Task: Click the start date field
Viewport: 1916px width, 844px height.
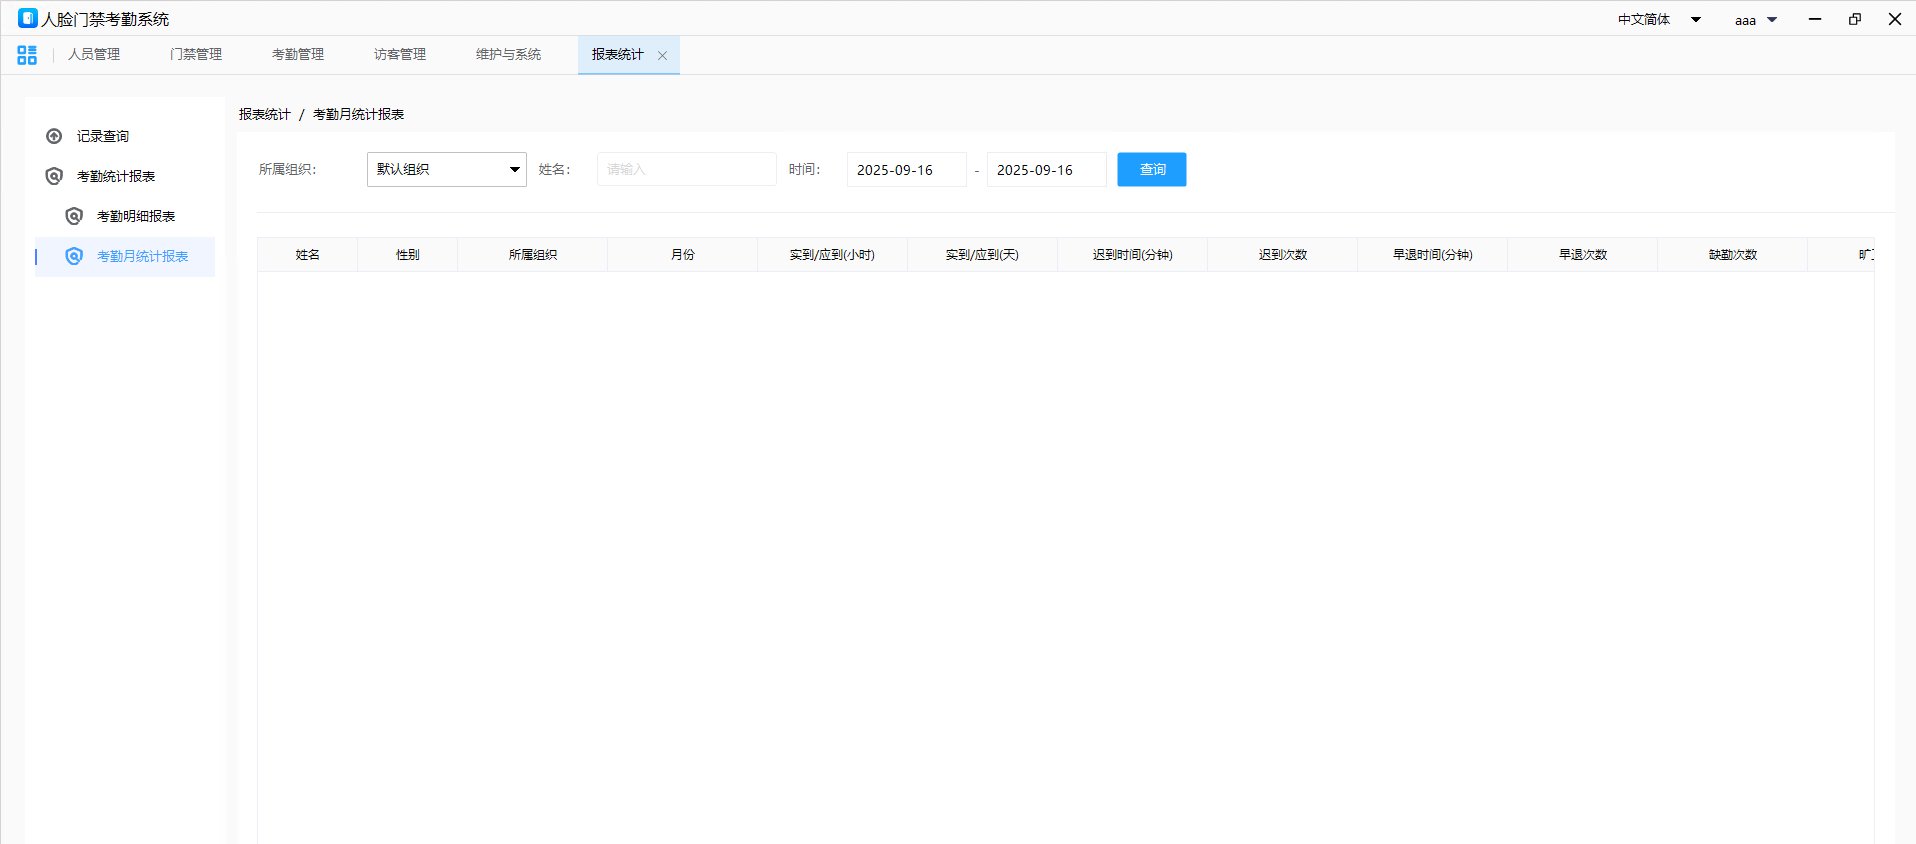Action: (906, 170)
